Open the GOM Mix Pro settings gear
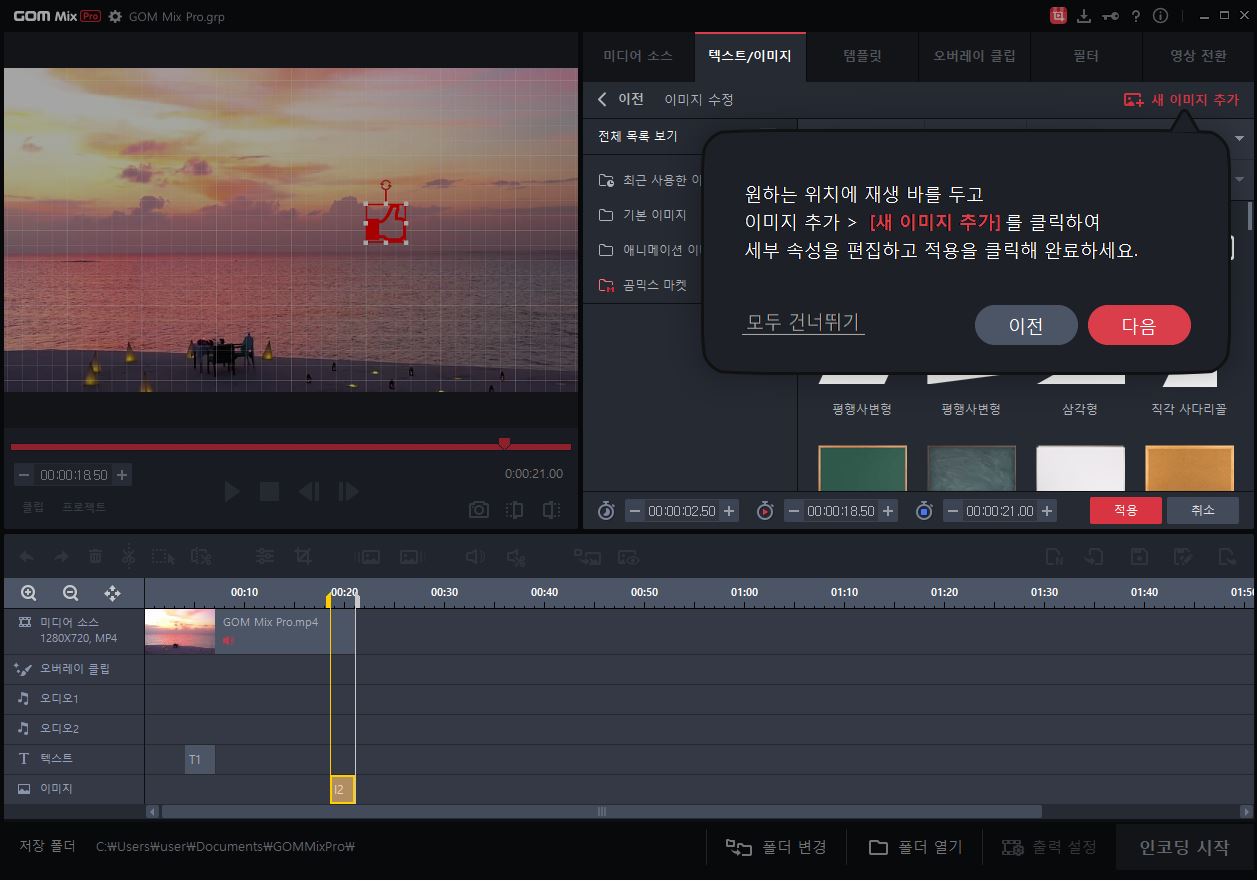 click(115, 16)
